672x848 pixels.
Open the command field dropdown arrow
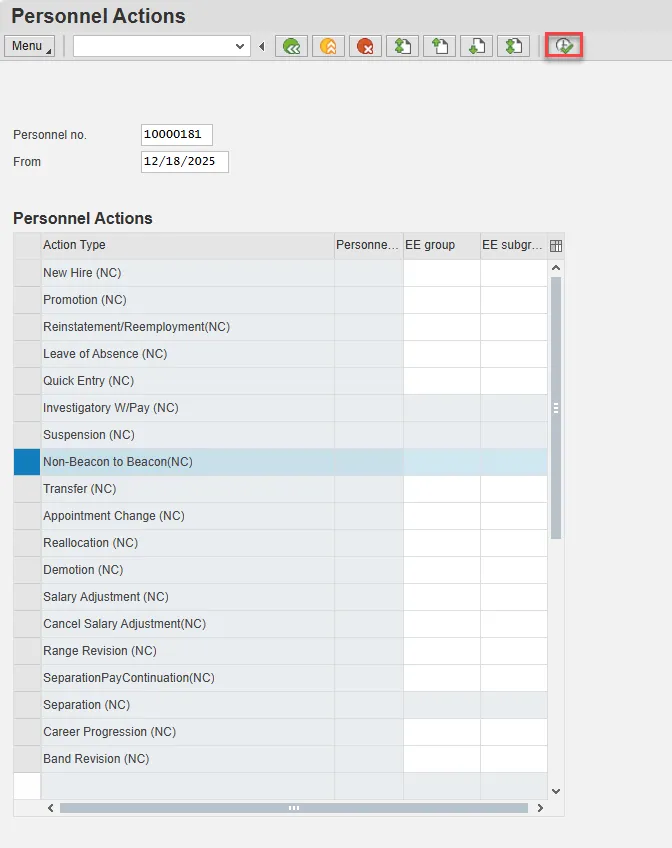[240, 46]
